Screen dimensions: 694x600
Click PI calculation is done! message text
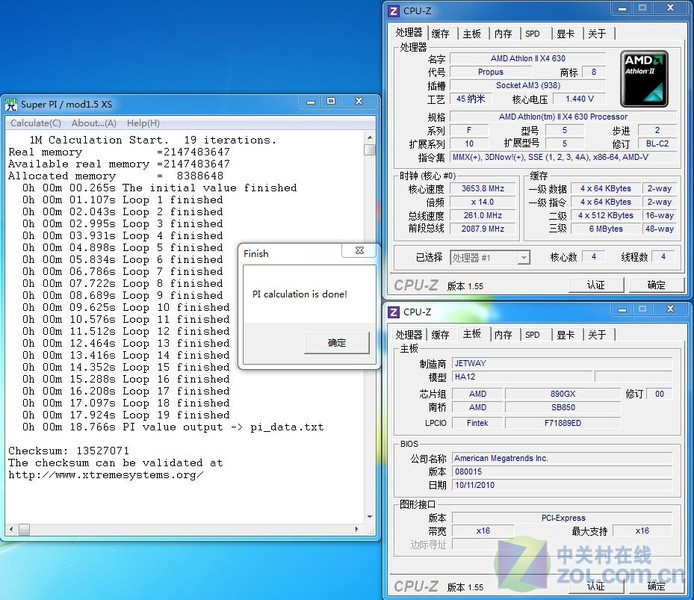[300, 294]
